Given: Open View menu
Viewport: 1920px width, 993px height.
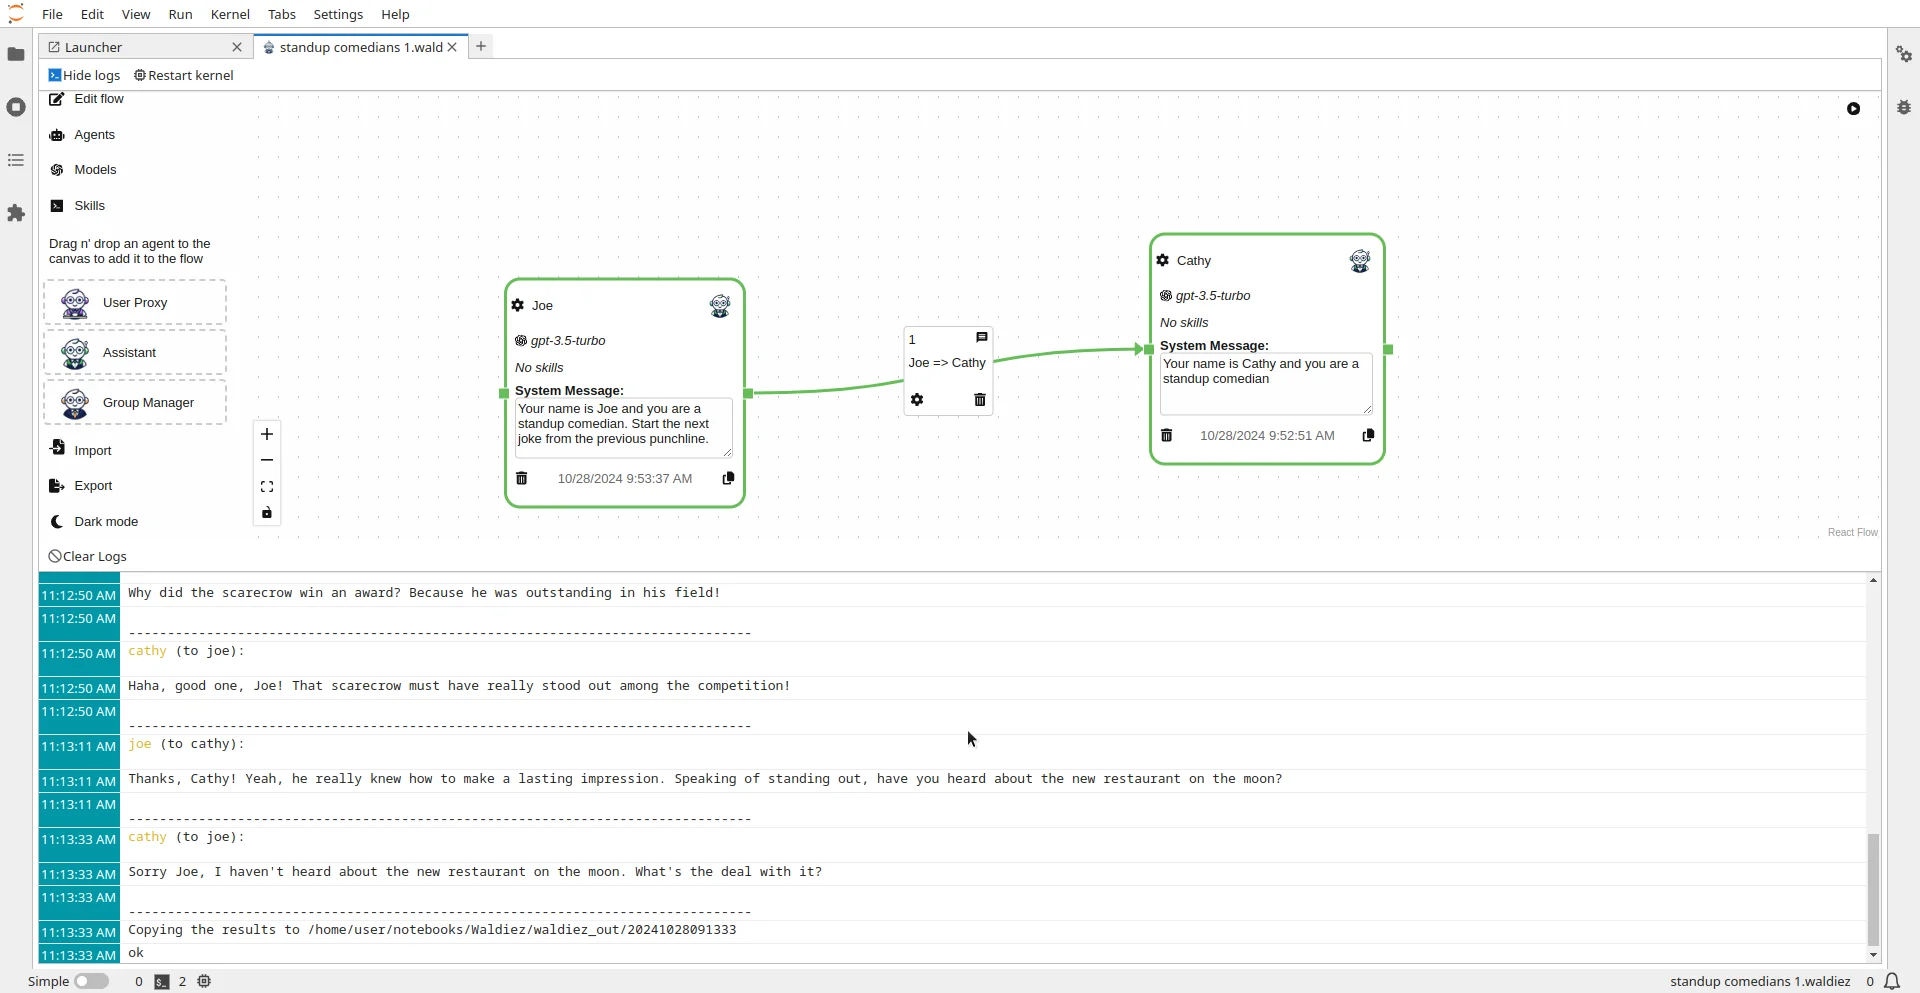Looking at the screenshot, I should pos(136,14).
